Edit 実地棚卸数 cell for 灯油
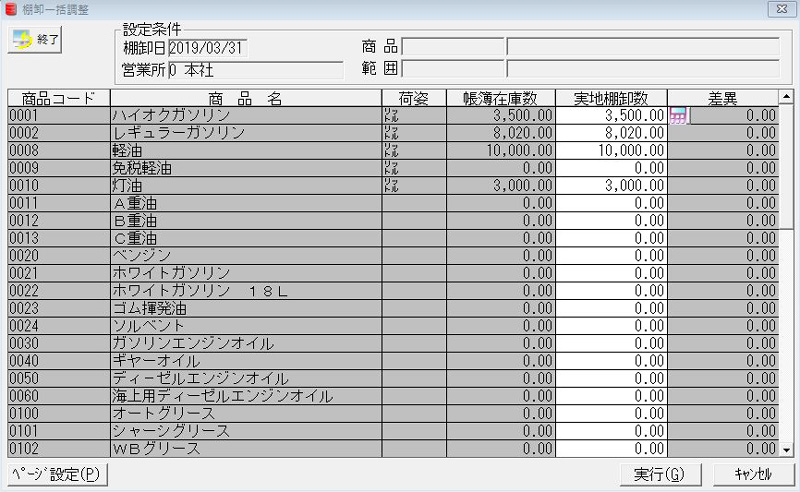Screen dimensions: 800x492 coord(611,187)
